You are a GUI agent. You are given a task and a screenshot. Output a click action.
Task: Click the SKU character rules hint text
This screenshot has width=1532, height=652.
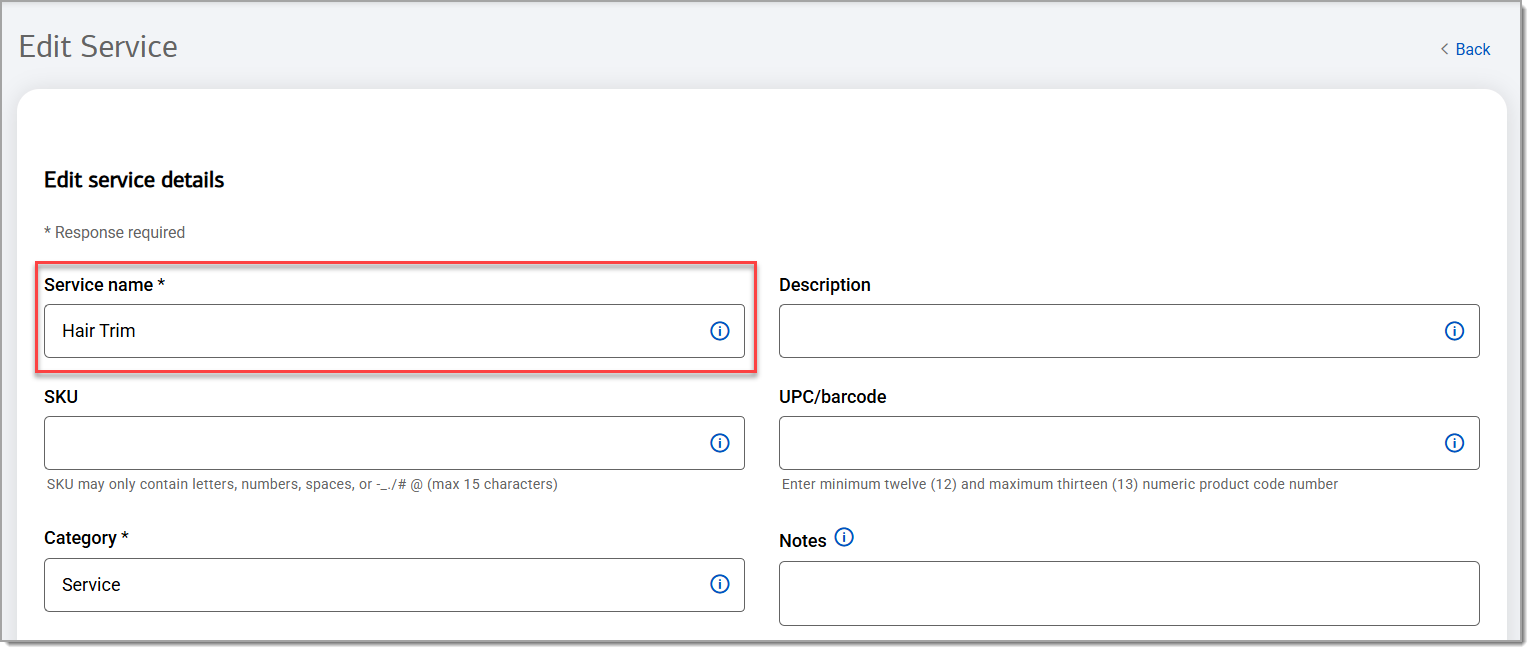302,484
